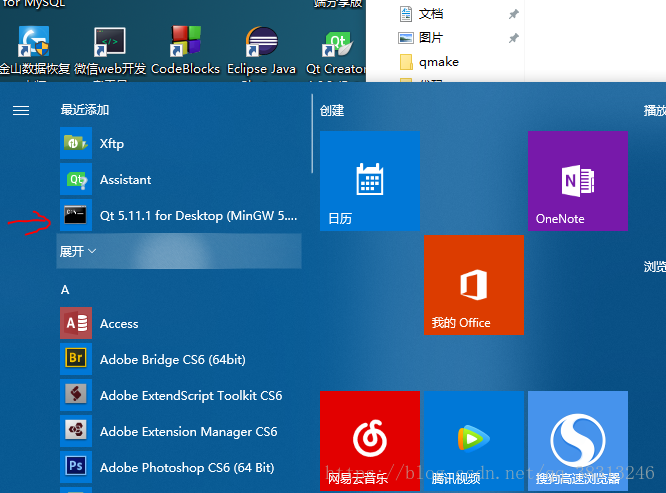
Task: Click Adobe Photoshop CS6 (64 Bit) label
Action: 187,468
